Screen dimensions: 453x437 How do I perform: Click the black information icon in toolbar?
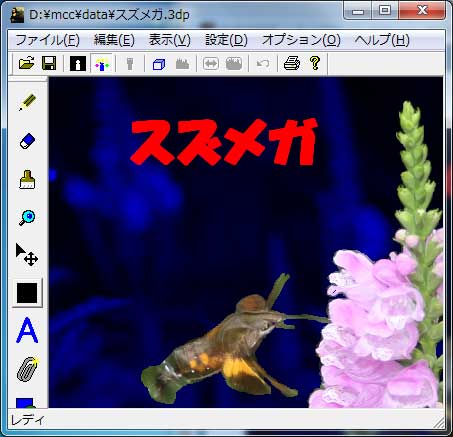78,63
